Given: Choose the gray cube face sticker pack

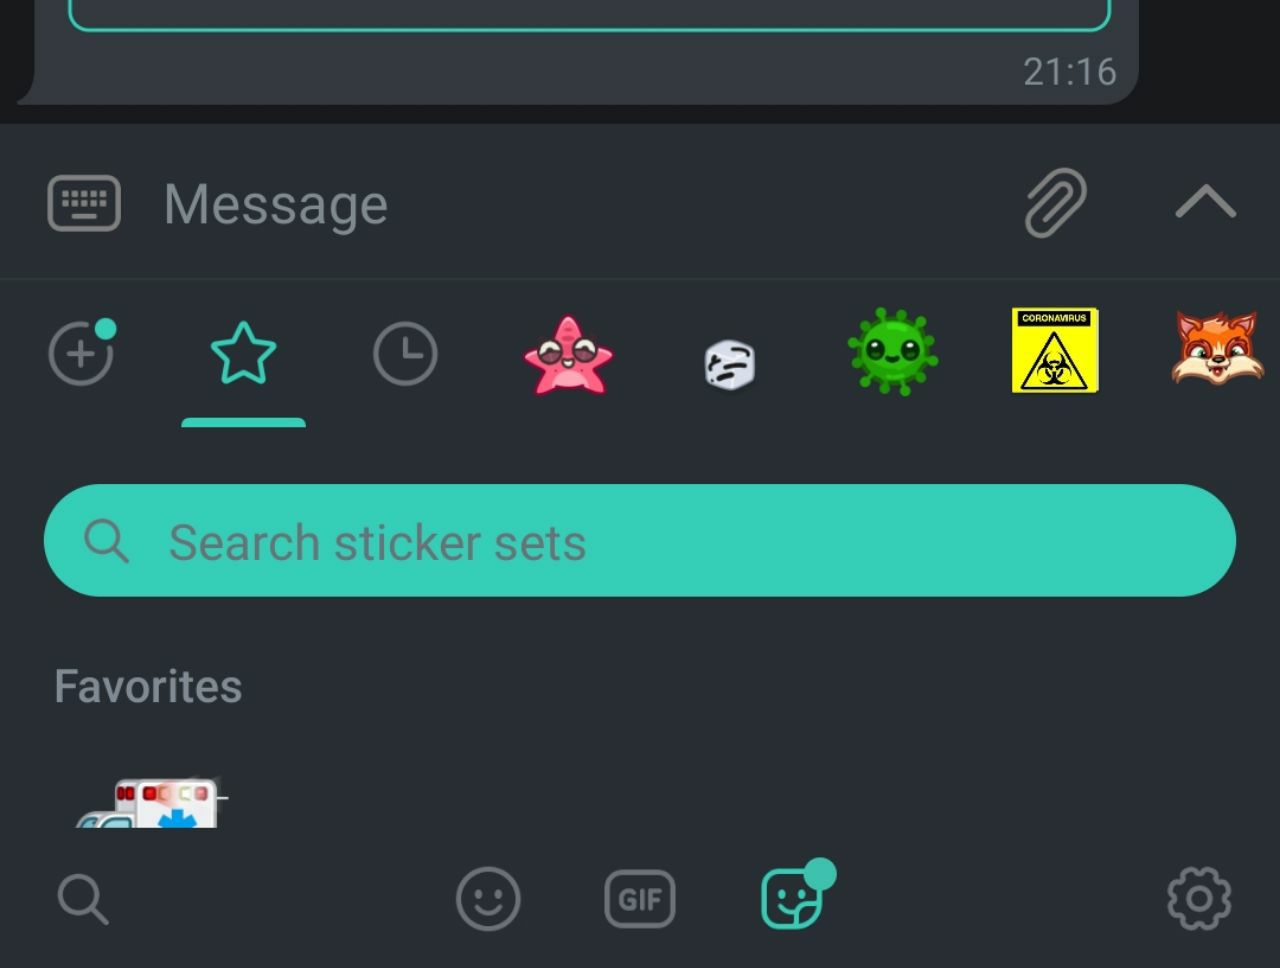Looking at the screenshot, I should click(x=730, y=364).
